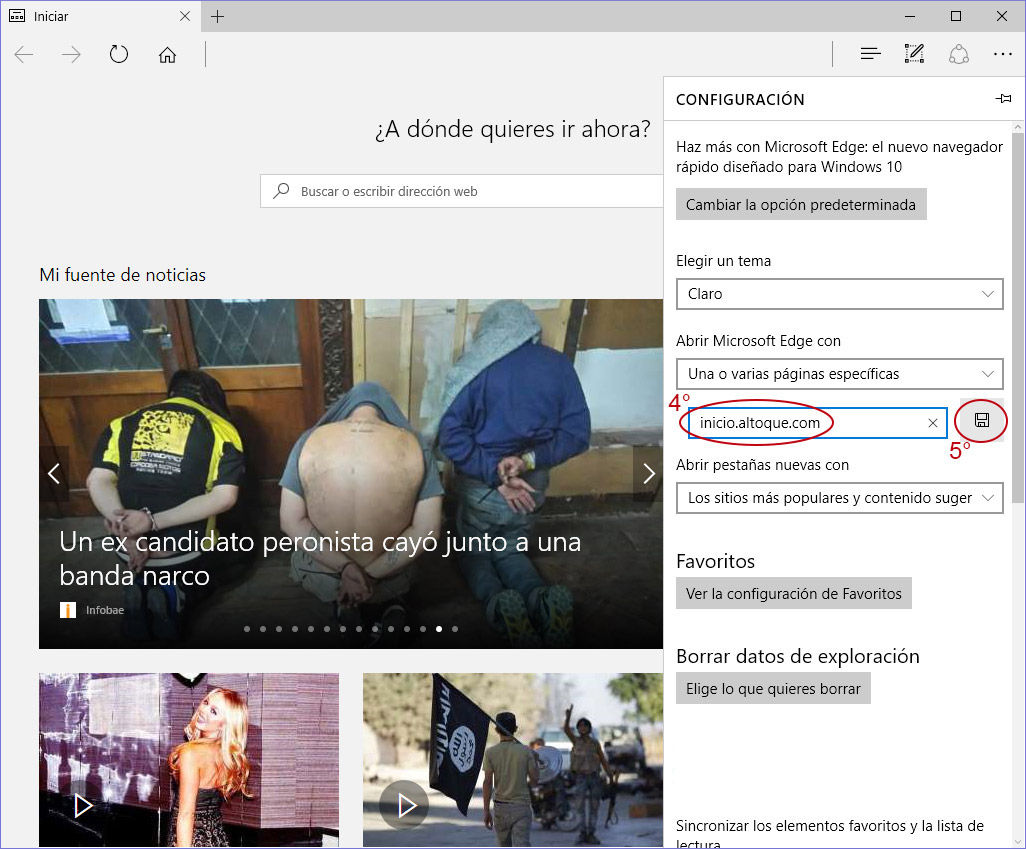The height and width of the screenshot is (849, 1026).
Task: Minimize the Edge window
Action: coord(910,16)
